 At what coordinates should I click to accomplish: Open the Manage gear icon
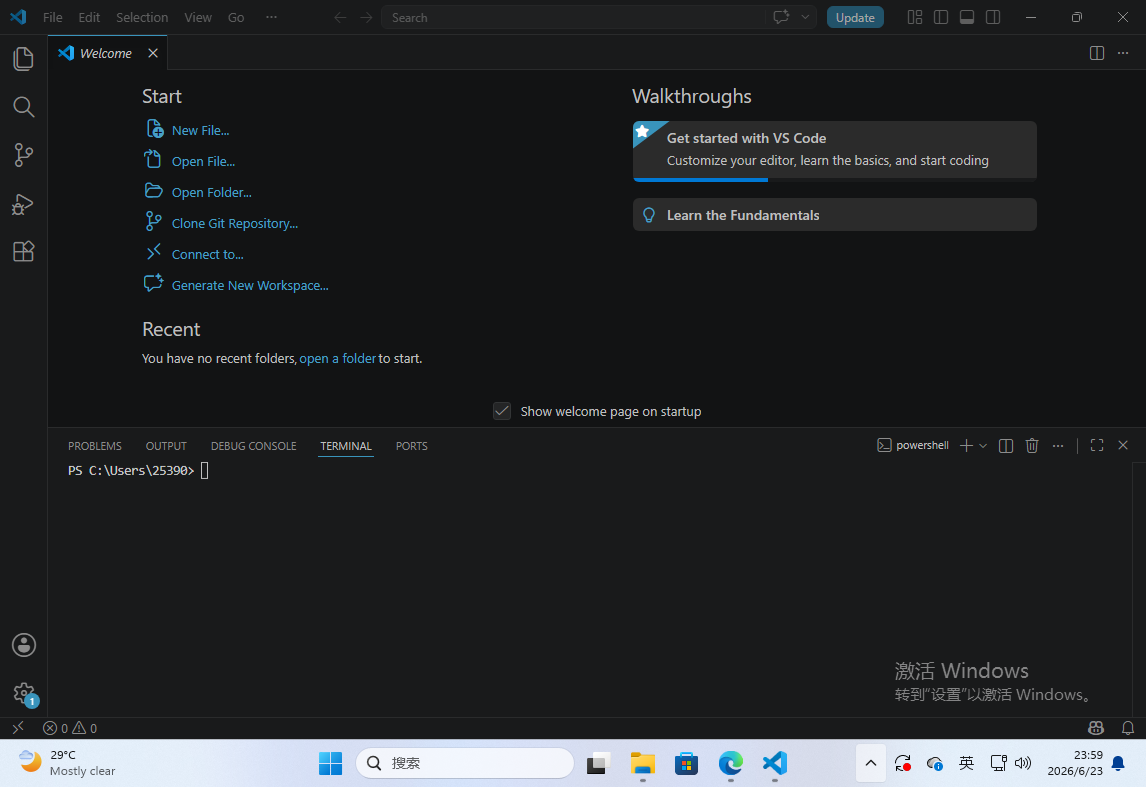click(23, 693)
